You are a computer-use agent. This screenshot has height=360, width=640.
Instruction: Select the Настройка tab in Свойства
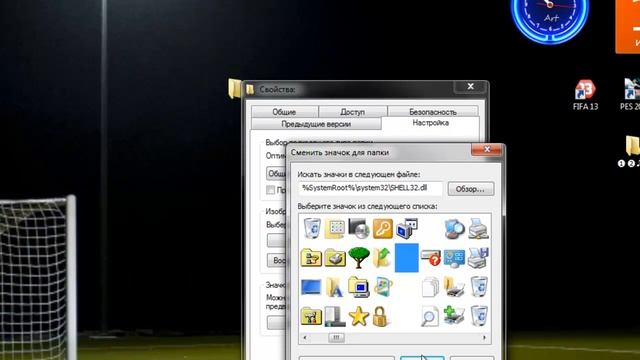pyautogui.click(x=430, y=123)
